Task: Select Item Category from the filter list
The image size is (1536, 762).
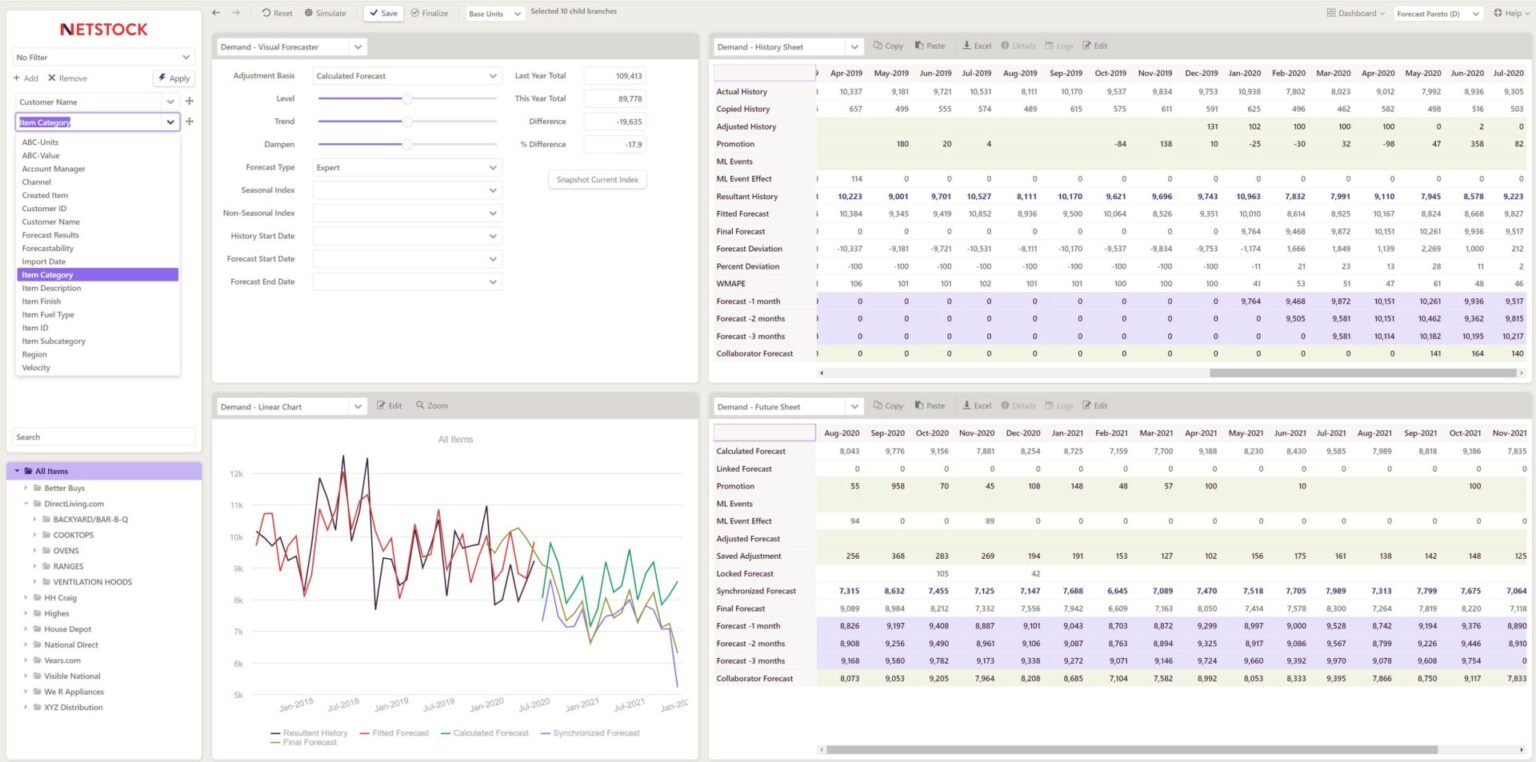Action: pos(97,274)
